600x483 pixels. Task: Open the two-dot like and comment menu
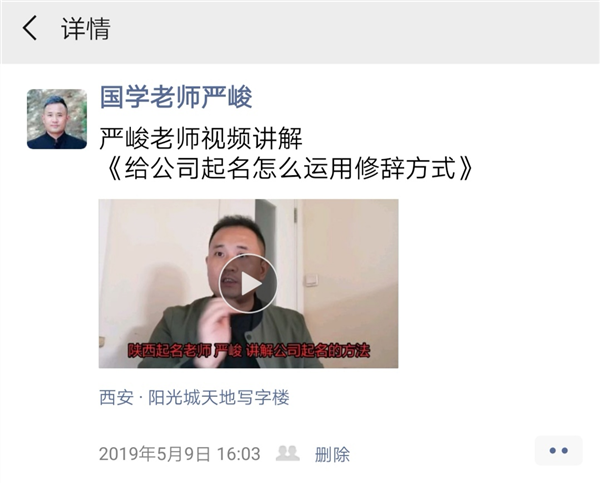click(558, 450)
